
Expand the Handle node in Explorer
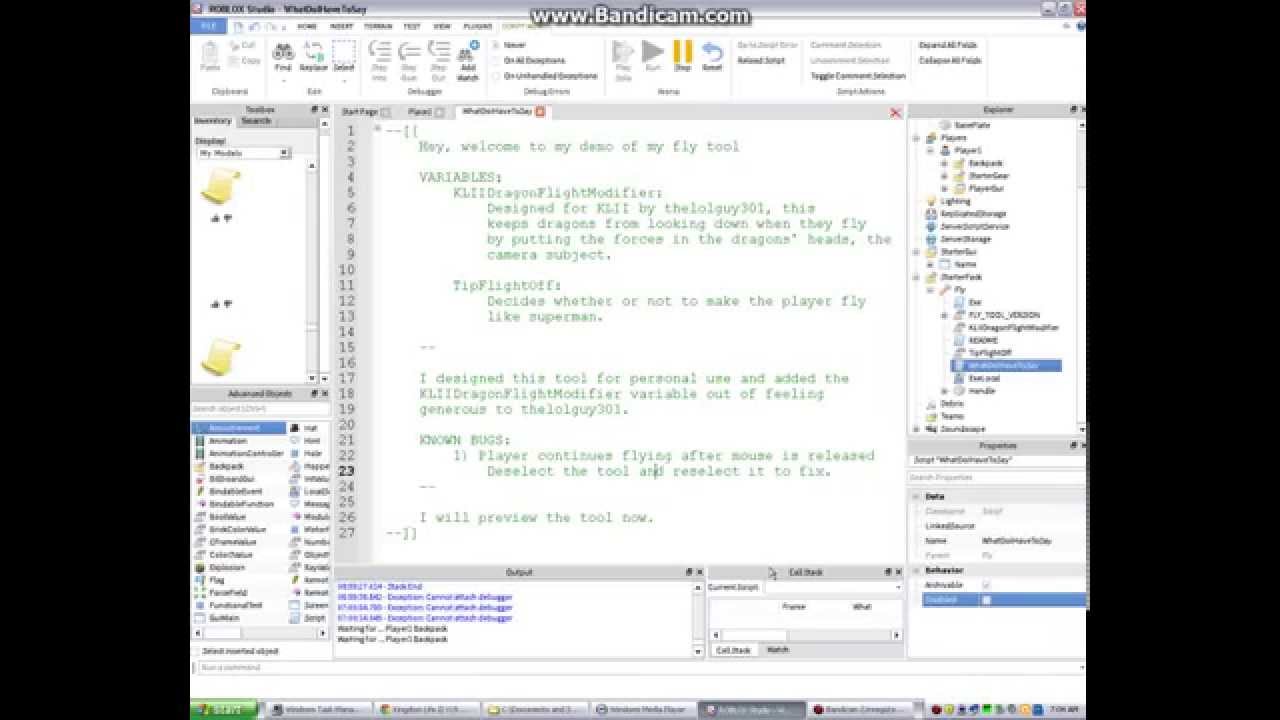pos(945,391)
